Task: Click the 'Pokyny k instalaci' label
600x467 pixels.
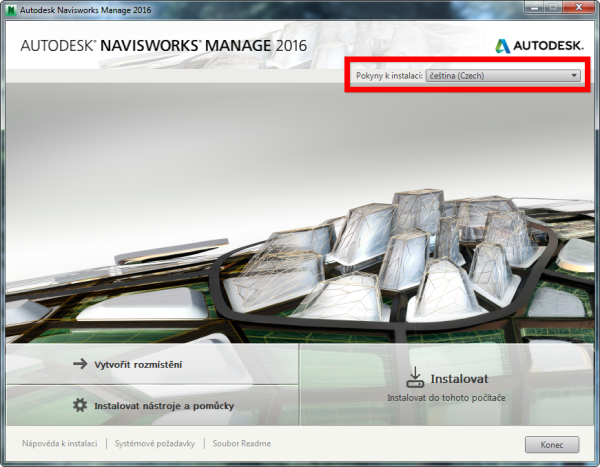Action: pos(389,75)
